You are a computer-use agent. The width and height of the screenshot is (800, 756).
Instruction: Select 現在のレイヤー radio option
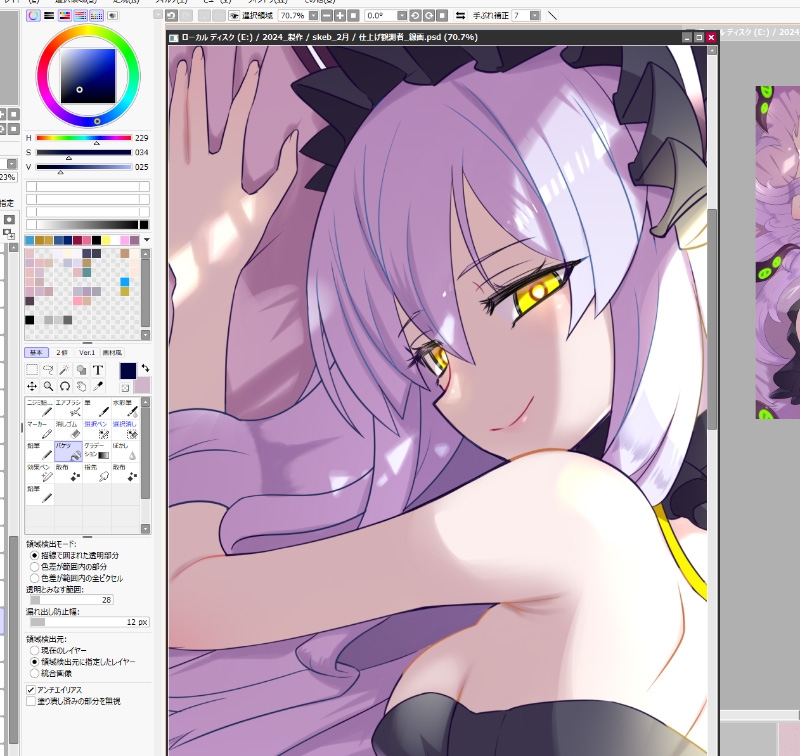tap(35, 649)
